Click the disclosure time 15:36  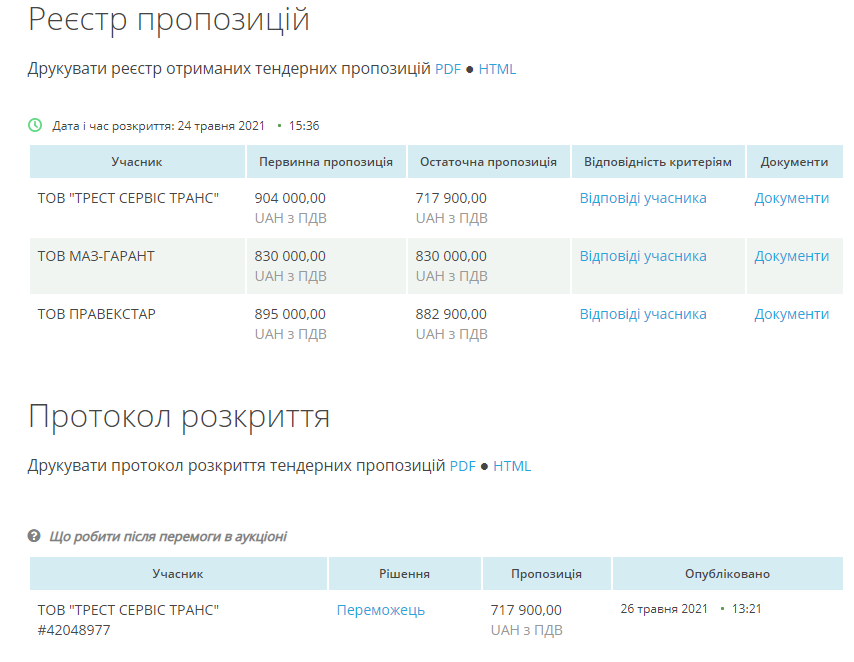[x=304, y=126]
